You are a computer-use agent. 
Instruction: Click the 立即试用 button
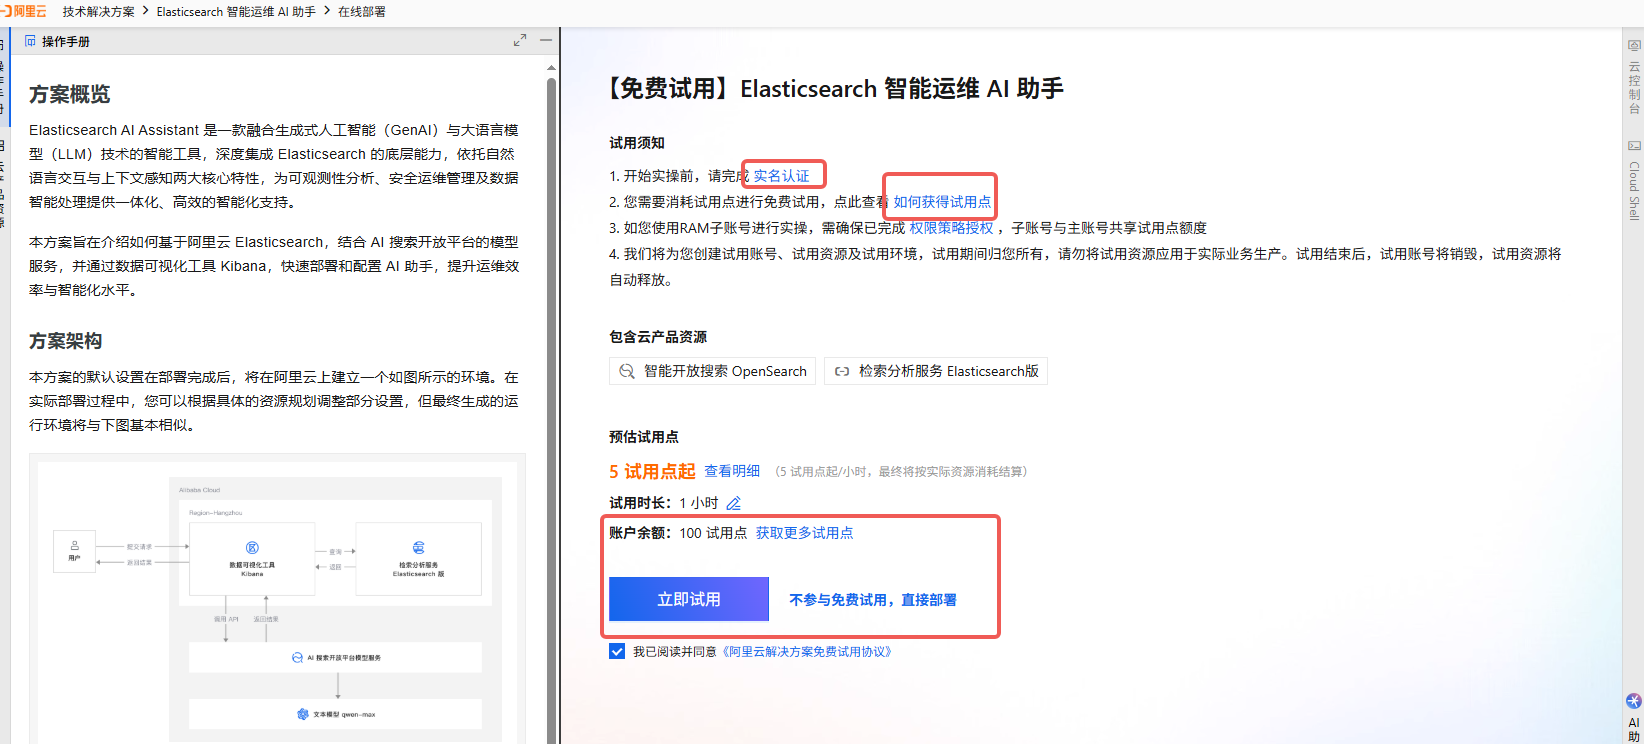[x=689, y=599]
